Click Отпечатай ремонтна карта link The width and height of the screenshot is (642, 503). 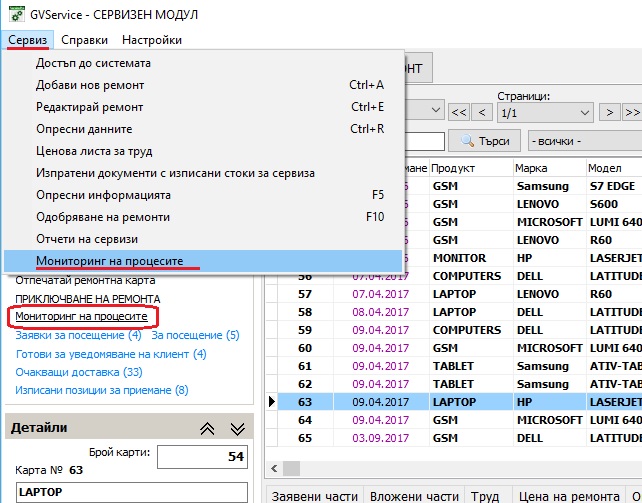[x=85, y=281]
